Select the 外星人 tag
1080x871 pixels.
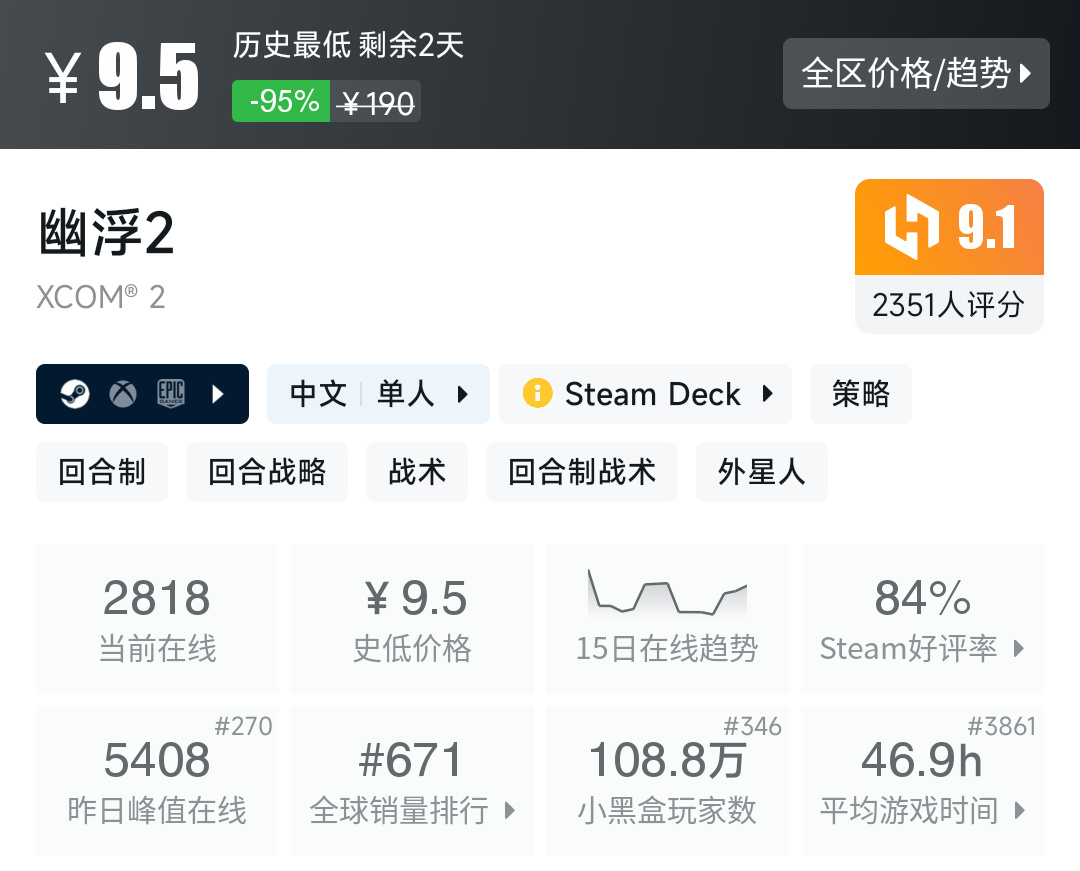pos(761,472)
